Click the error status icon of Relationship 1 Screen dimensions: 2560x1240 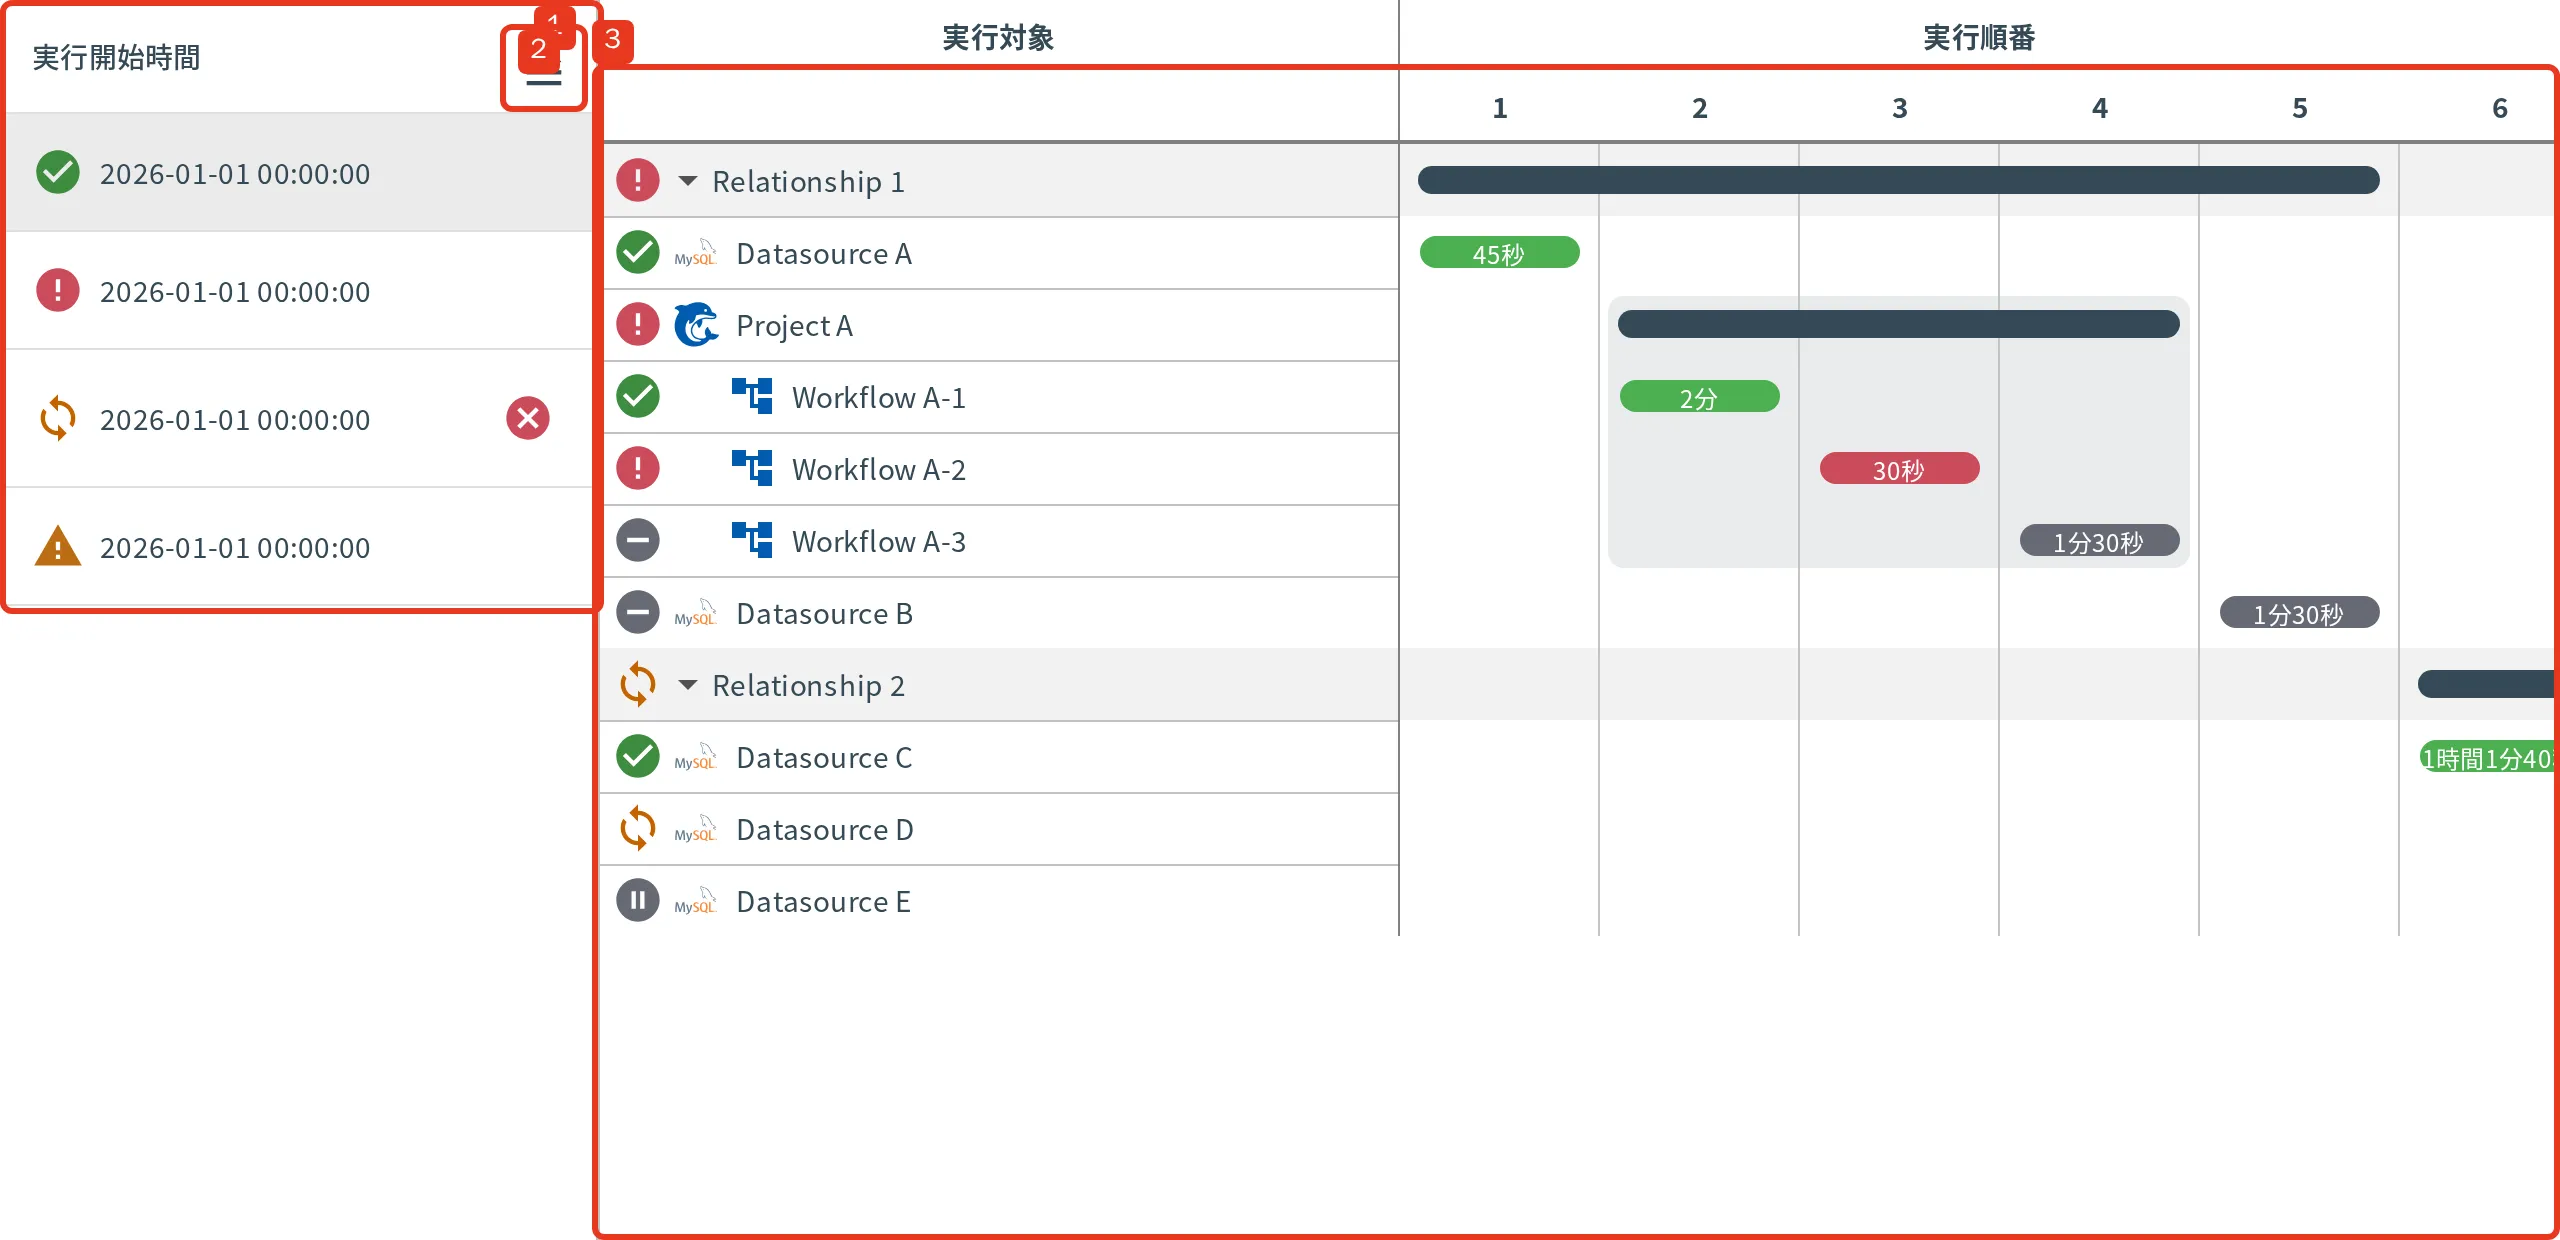coord(638,181)
